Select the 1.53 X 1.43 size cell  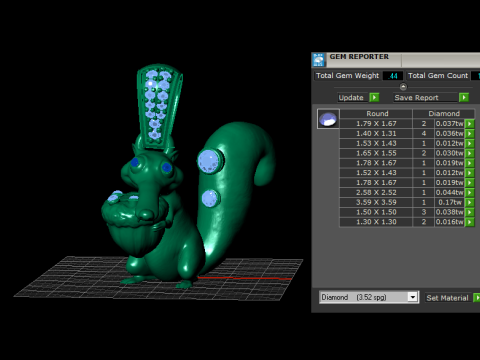[376, 143]
